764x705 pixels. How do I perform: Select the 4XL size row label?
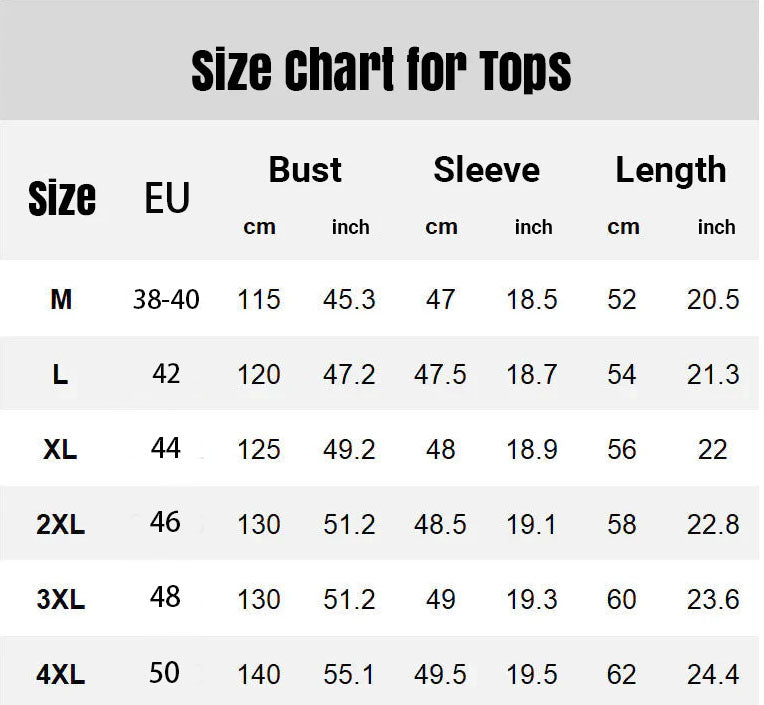coord(61,675)
